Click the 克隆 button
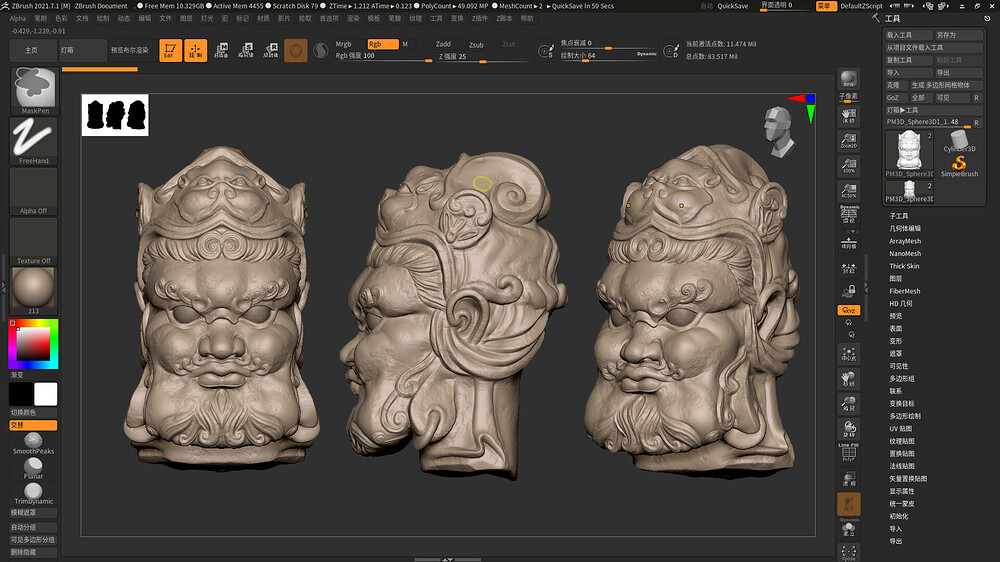Viewport: 1000px width, 562px height. point(895,85)
